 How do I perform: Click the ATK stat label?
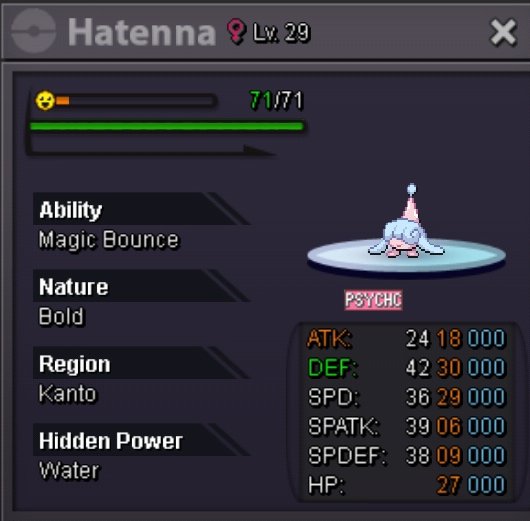[x=330, y=338]
